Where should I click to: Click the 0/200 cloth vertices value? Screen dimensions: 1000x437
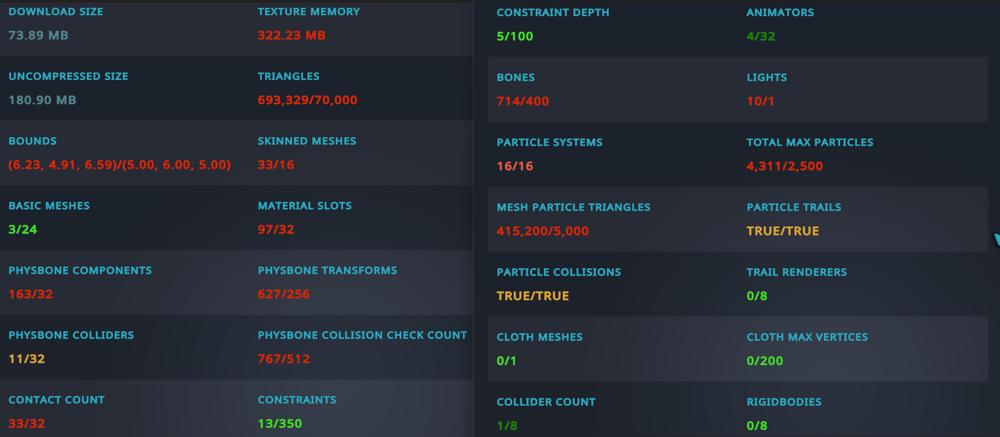[x=765, y=361]
